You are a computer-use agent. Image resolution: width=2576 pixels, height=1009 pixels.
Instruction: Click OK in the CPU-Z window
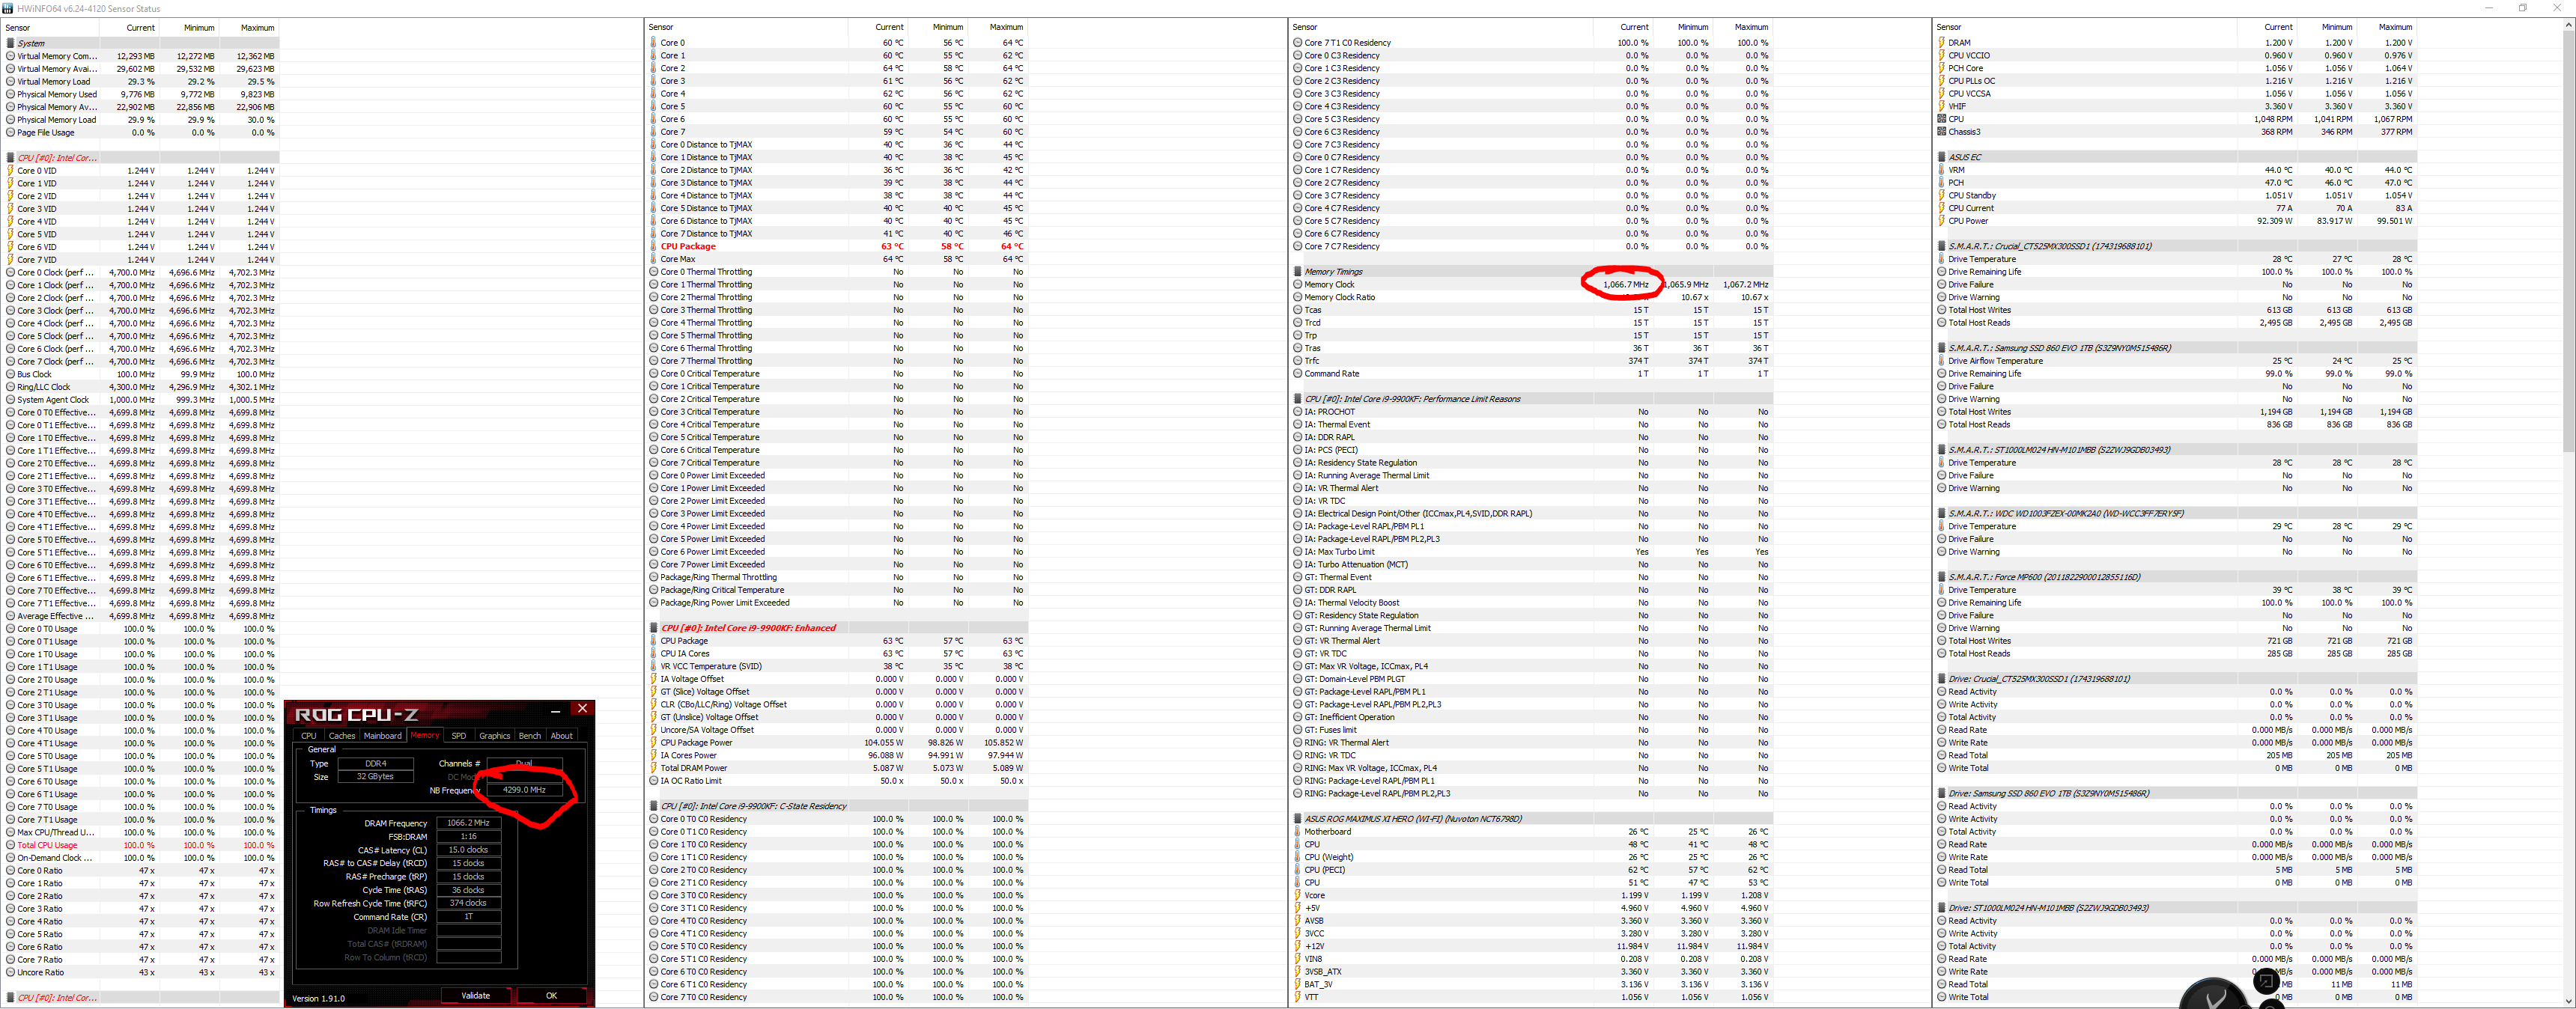pos(551,995)
